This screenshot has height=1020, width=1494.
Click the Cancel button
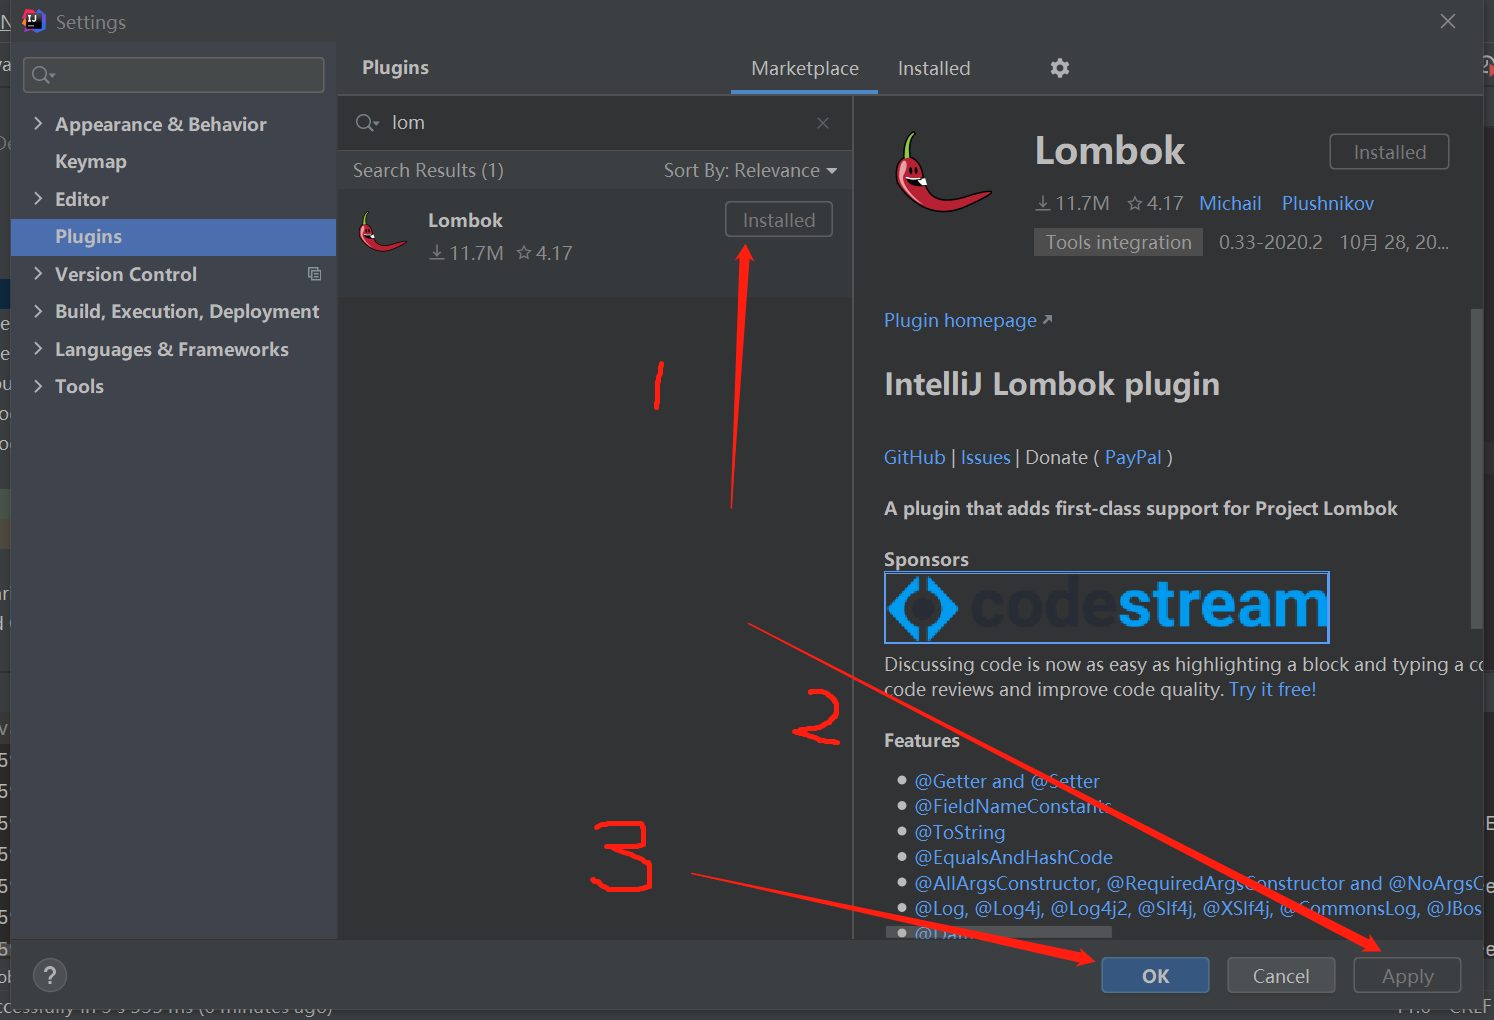point(1281,976)
